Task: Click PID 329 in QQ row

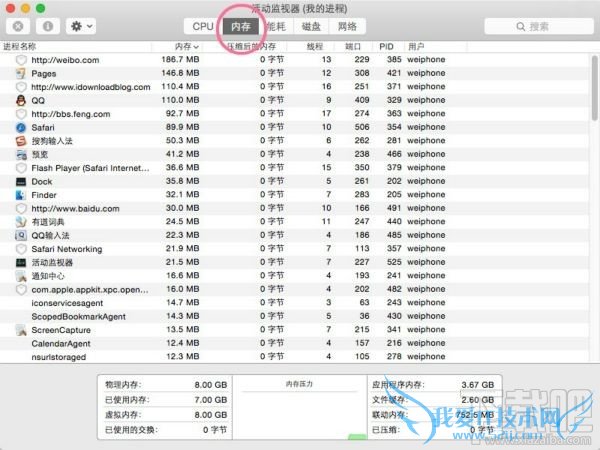Action: (394, 100)
